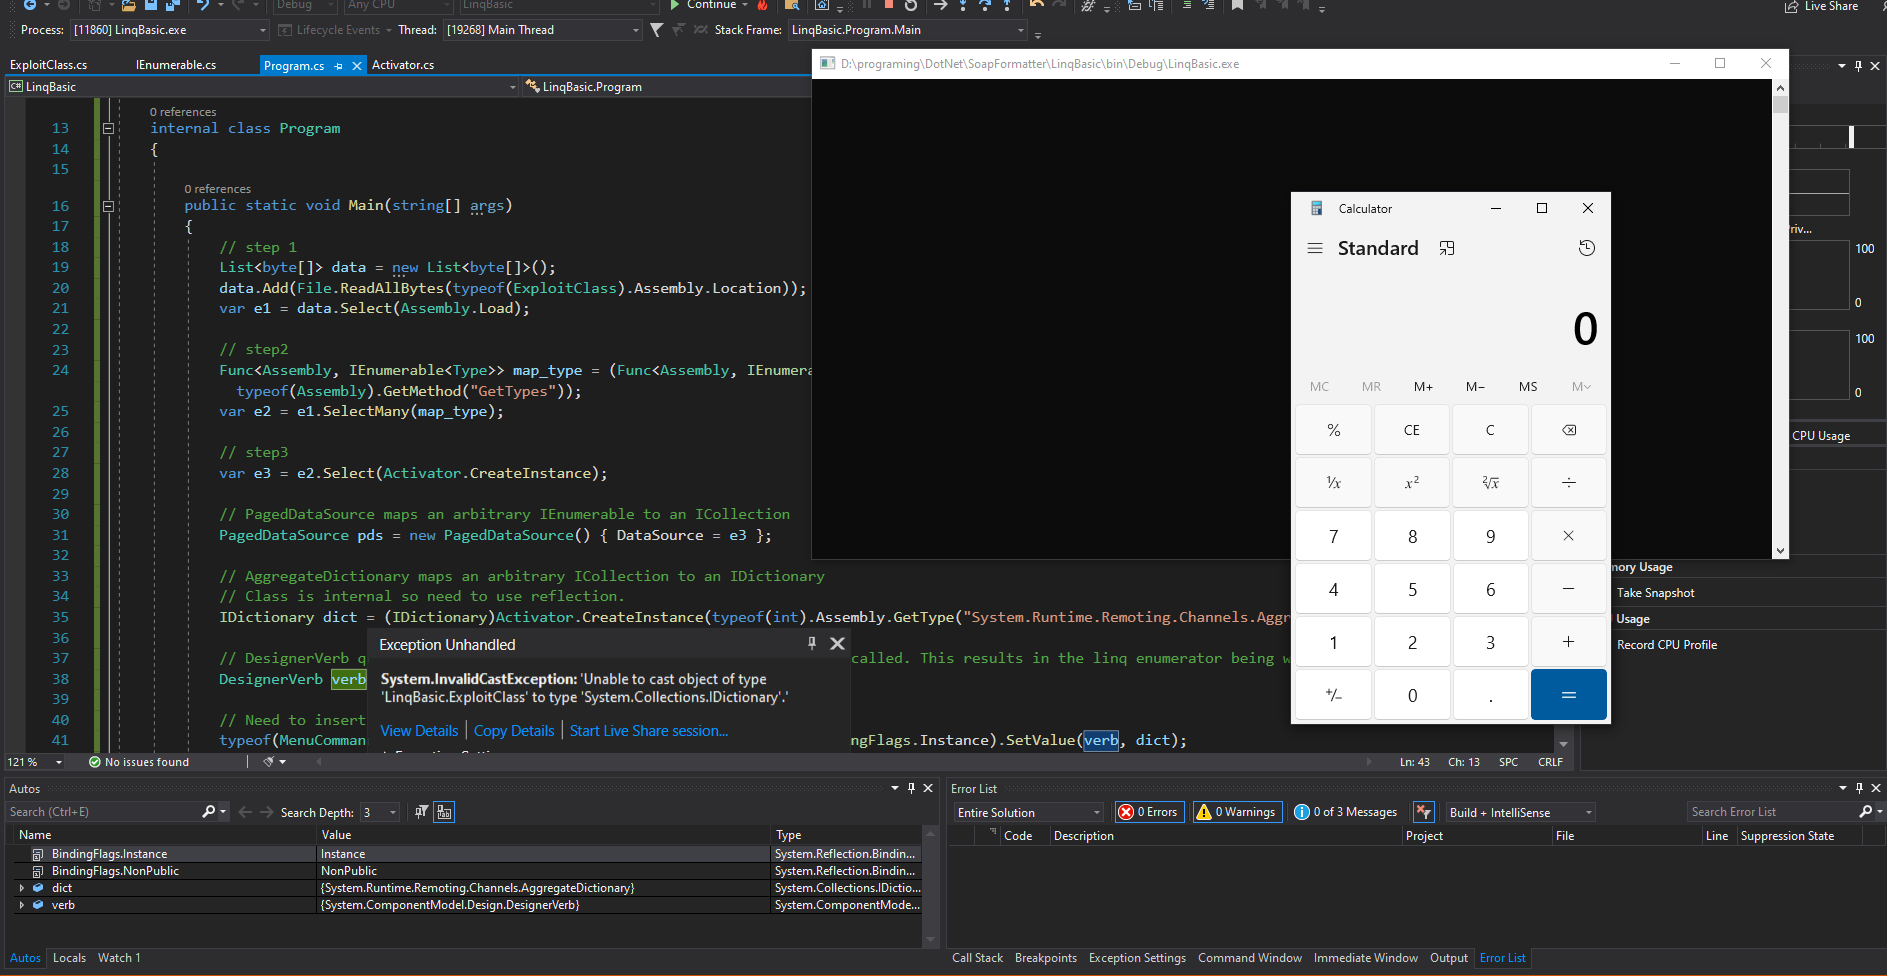Toggle Autos show raw values icon
The image size is (1887, 976).
point(445,812)
